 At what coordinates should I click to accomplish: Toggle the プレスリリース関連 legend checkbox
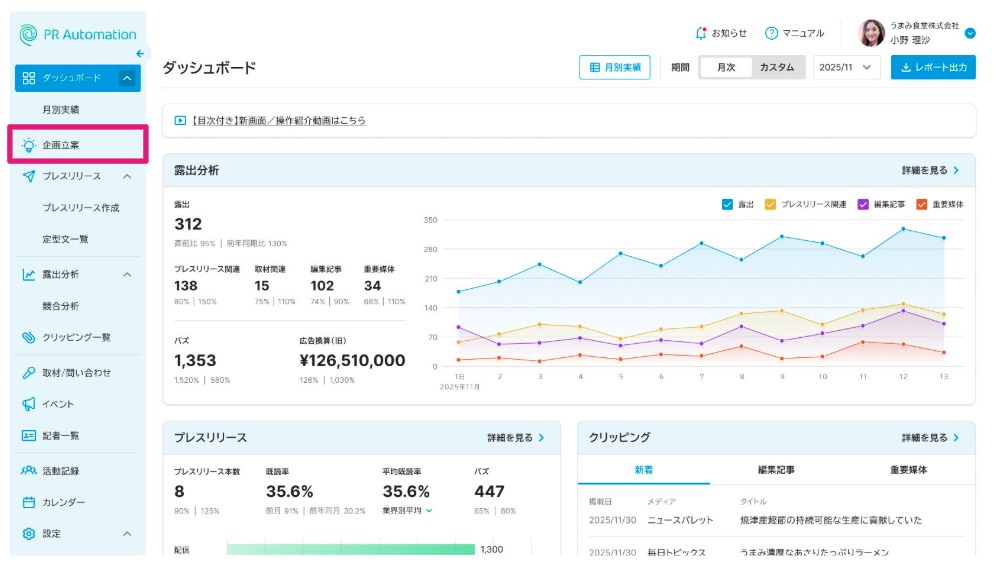point(770,205)
